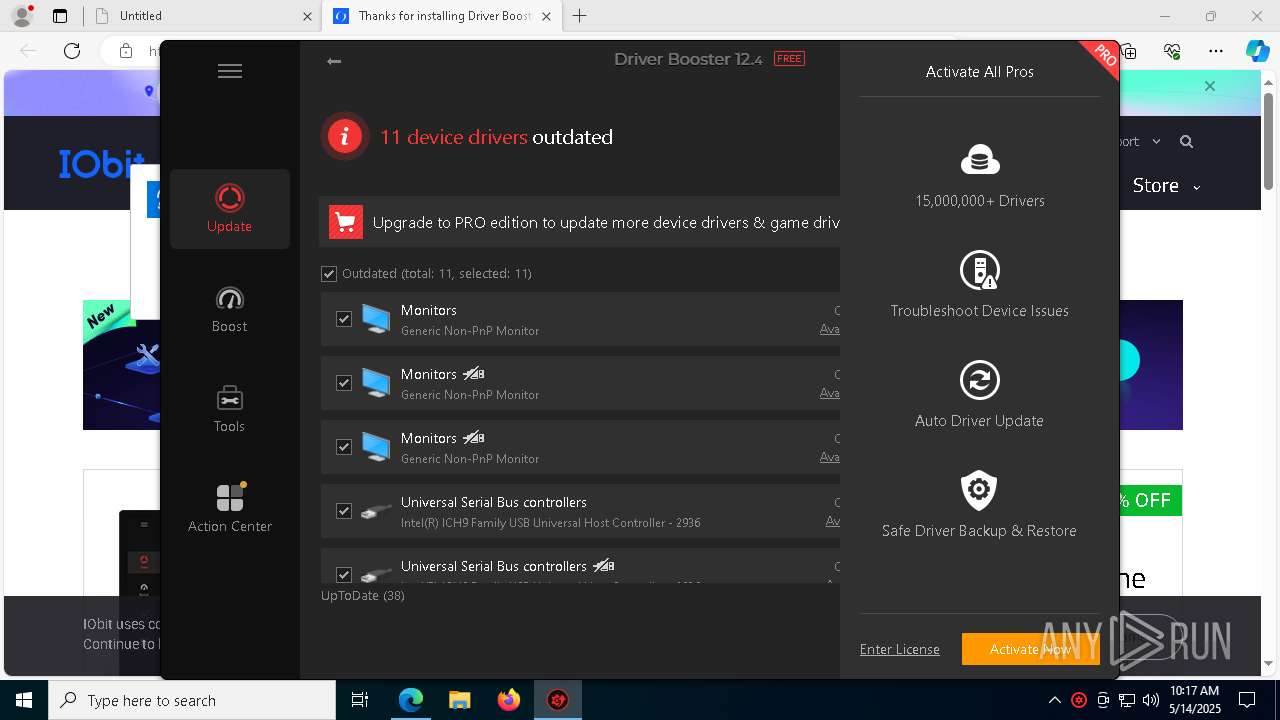Uncheck the second Monitors driver checkbox

[344, 383]
